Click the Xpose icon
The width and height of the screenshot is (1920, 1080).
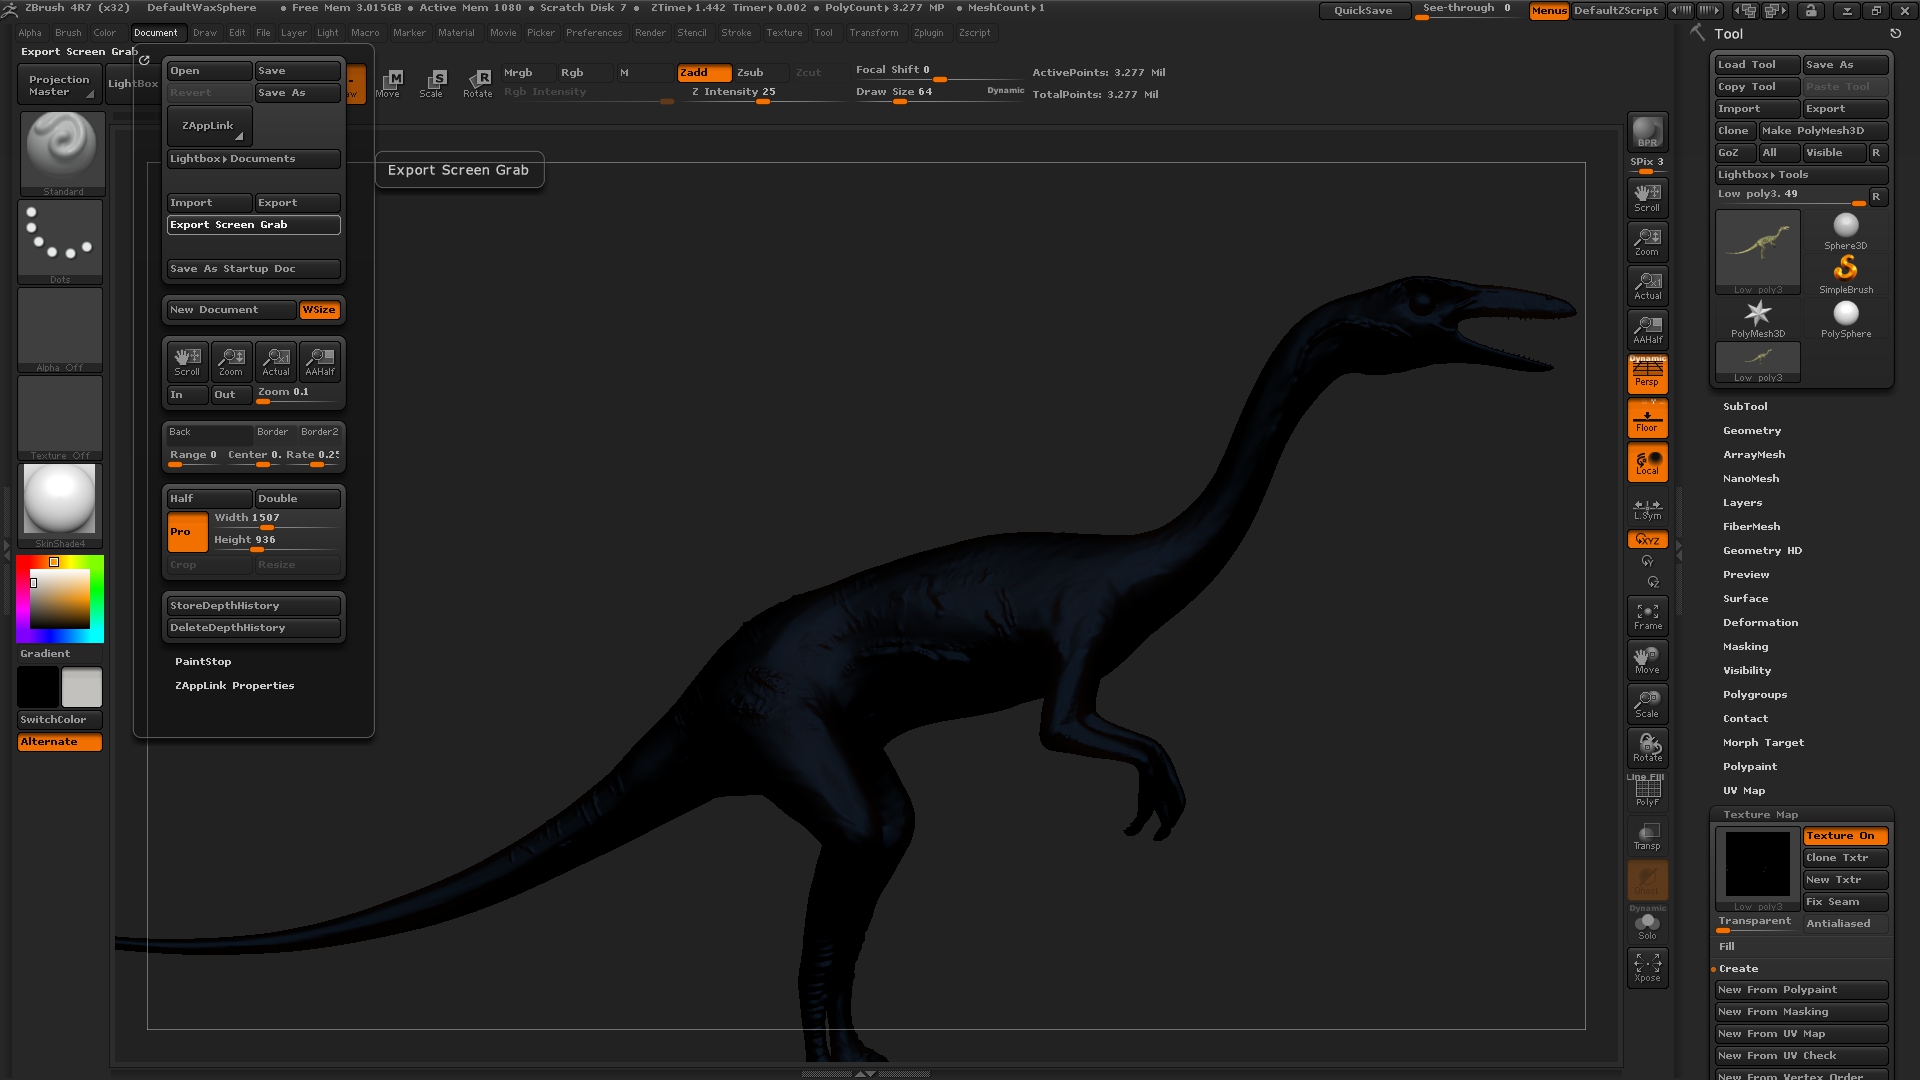1647,967
